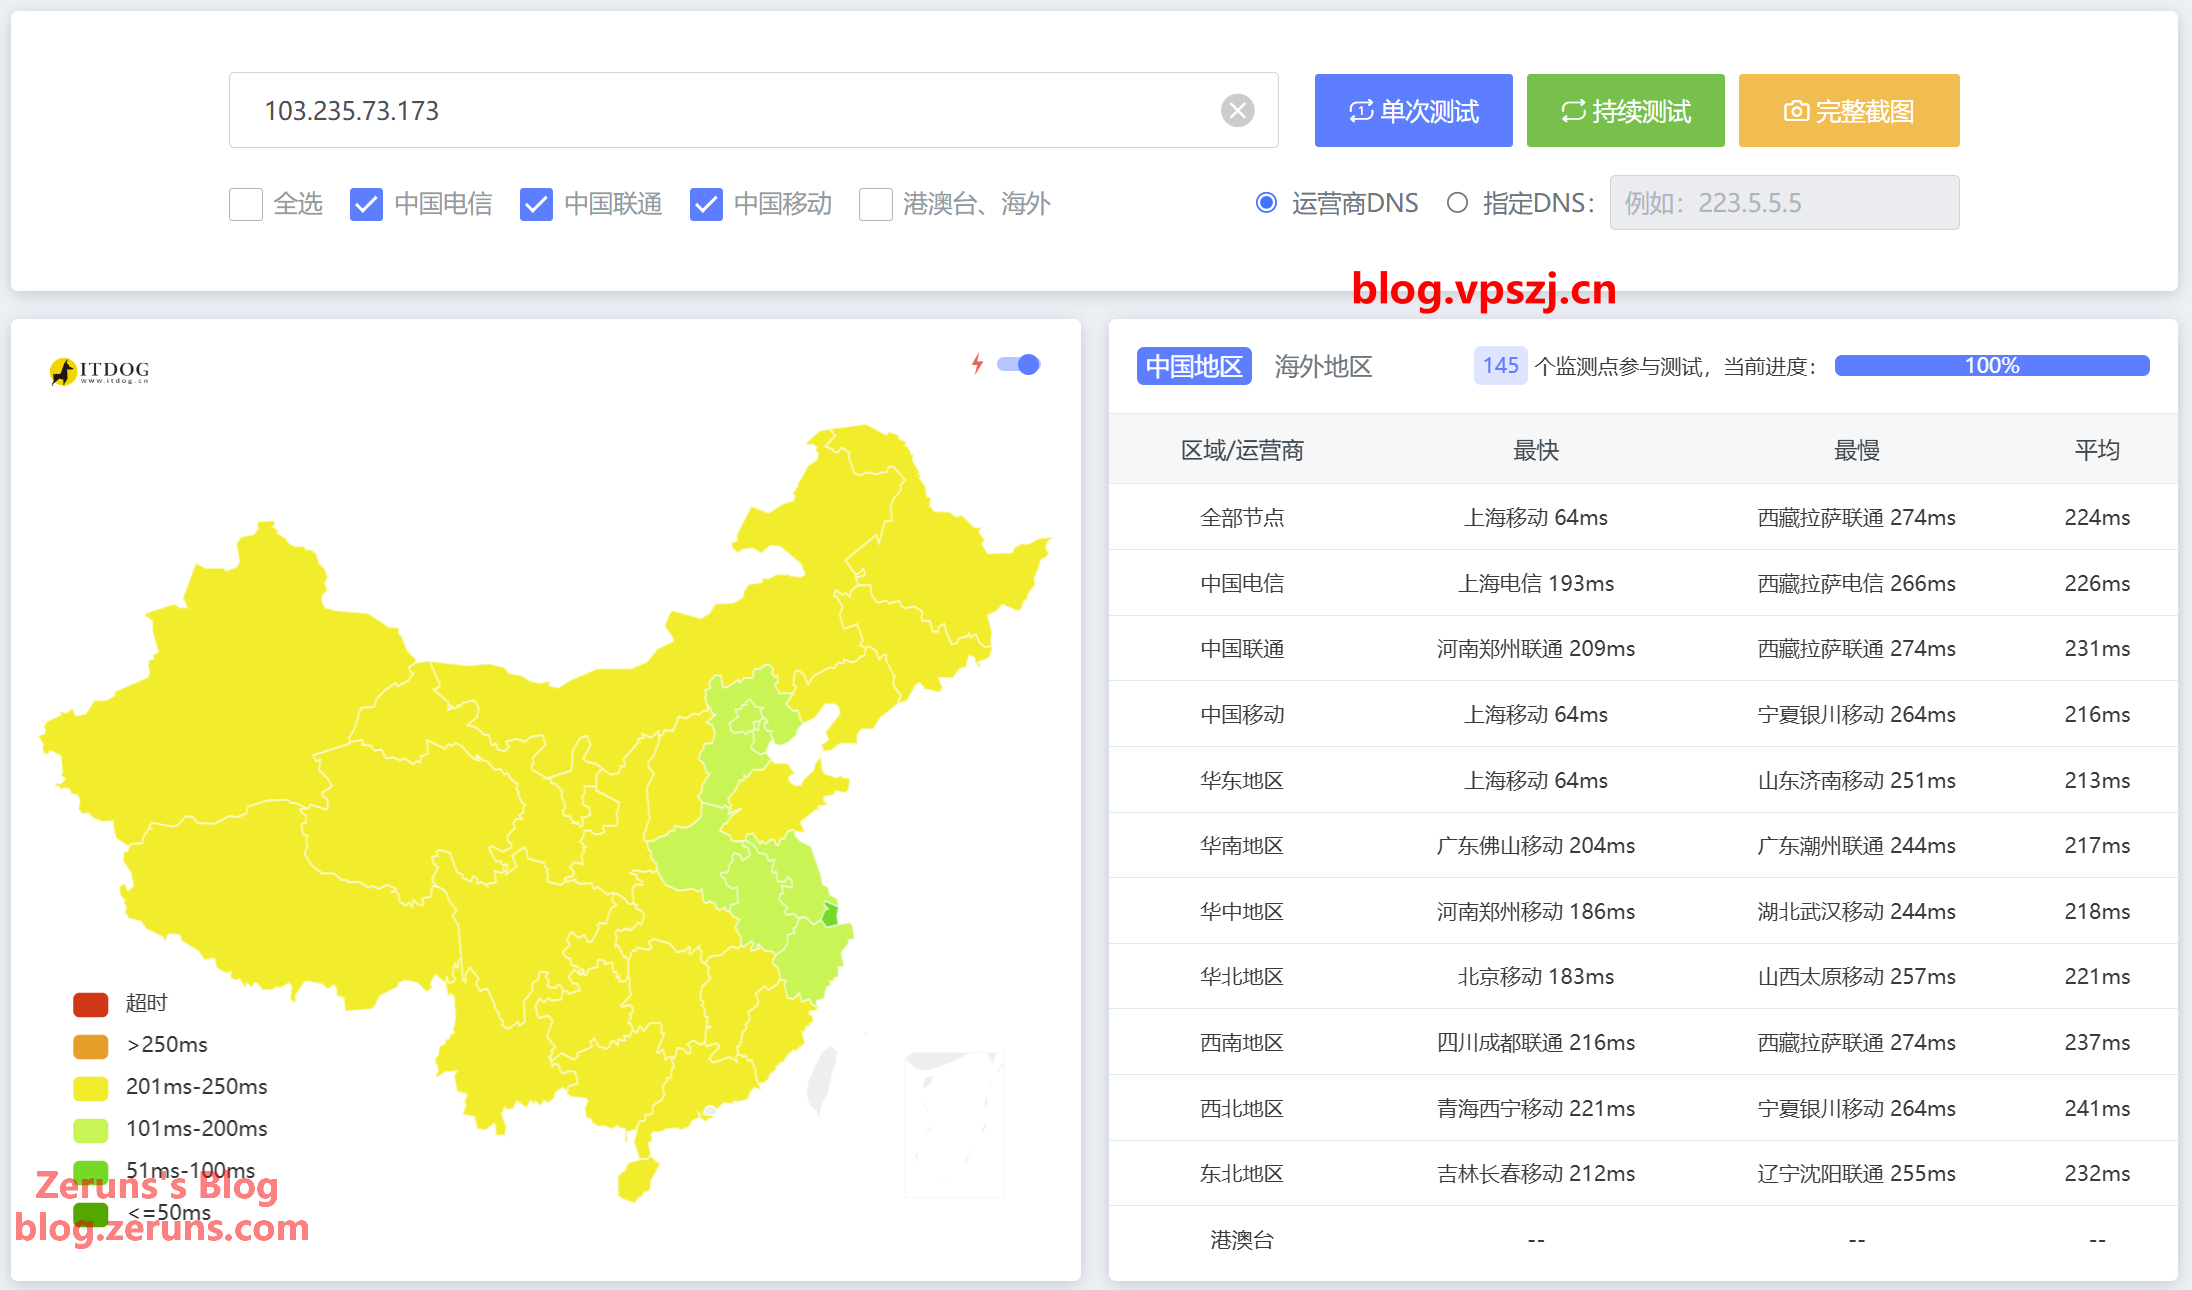Start the 单次测试 single test button

[1413, 111]
